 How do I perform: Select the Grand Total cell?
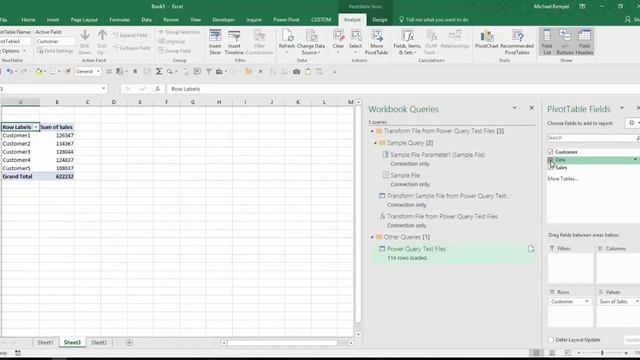[20, 176]
